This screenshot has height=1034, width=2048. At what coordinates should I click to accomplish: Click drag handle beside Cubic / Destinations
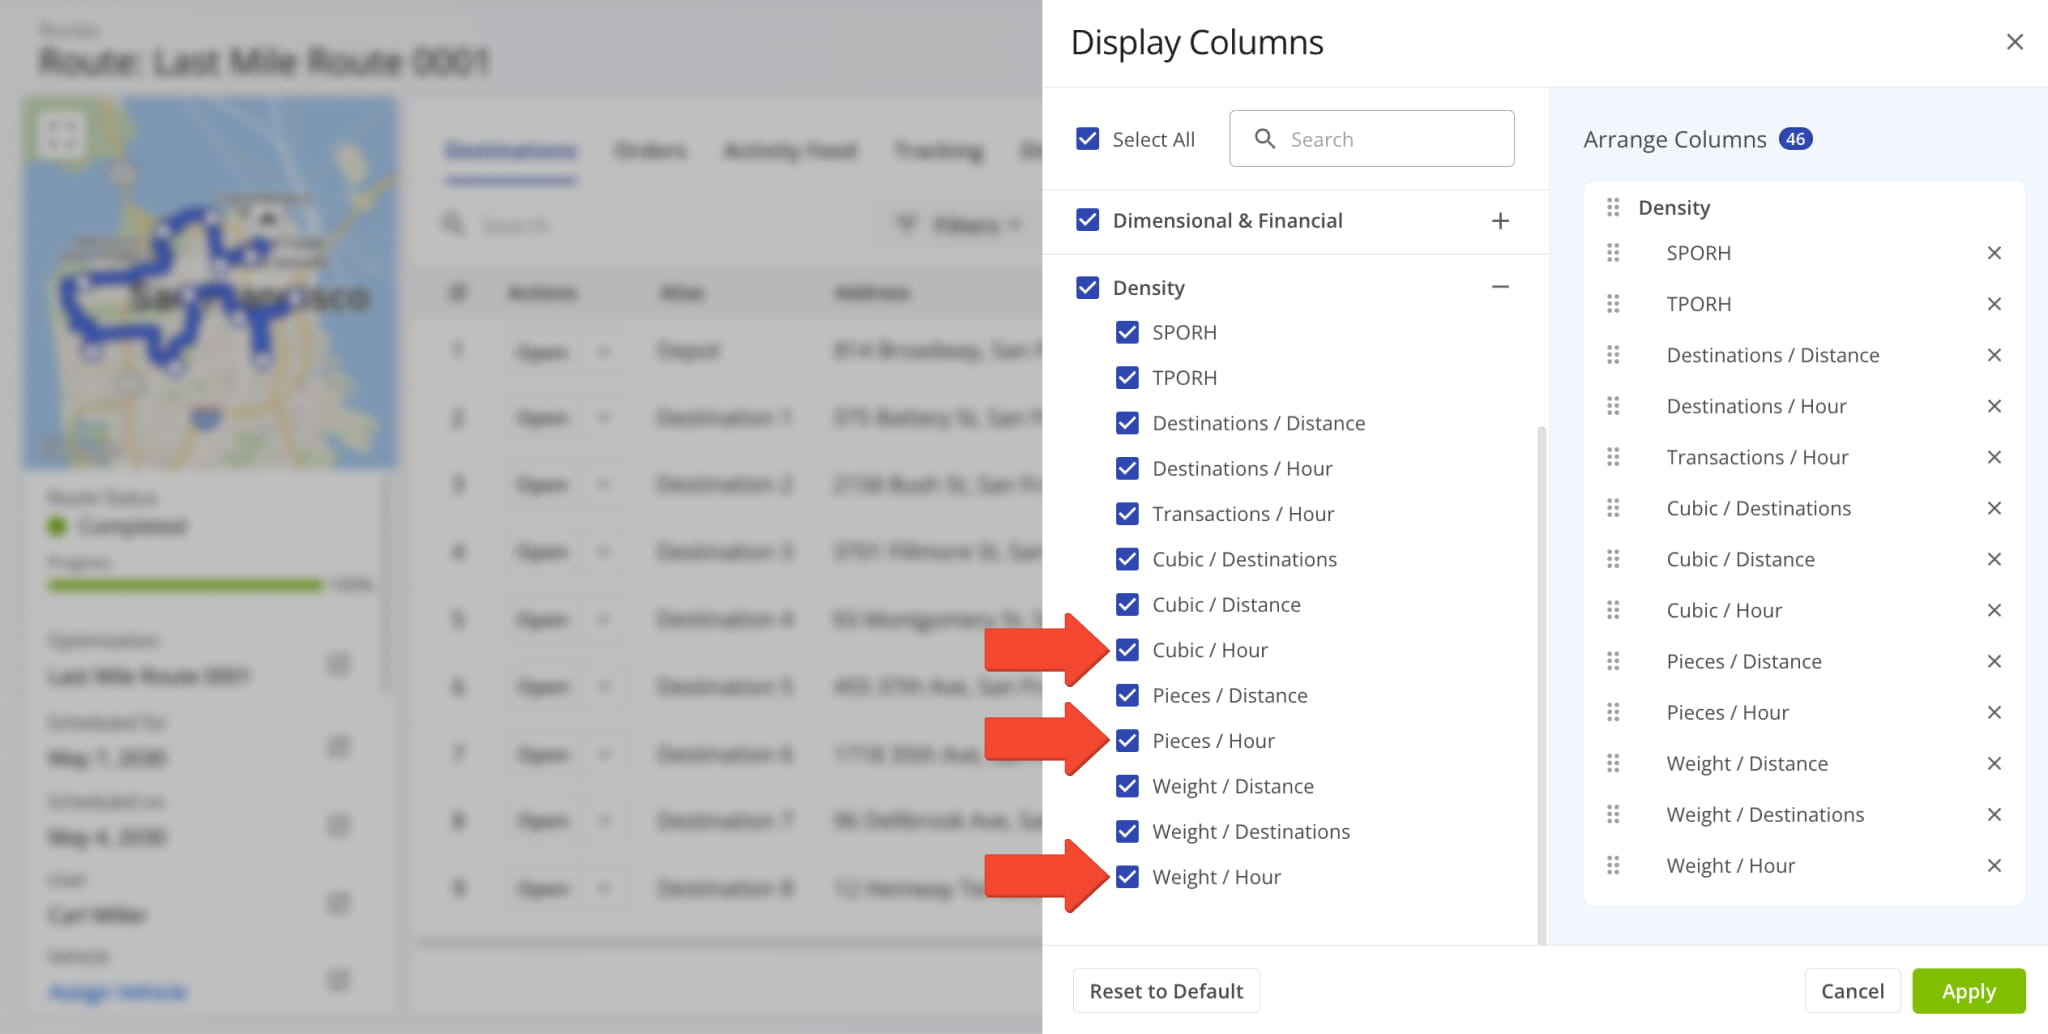tap(1613, 508)
